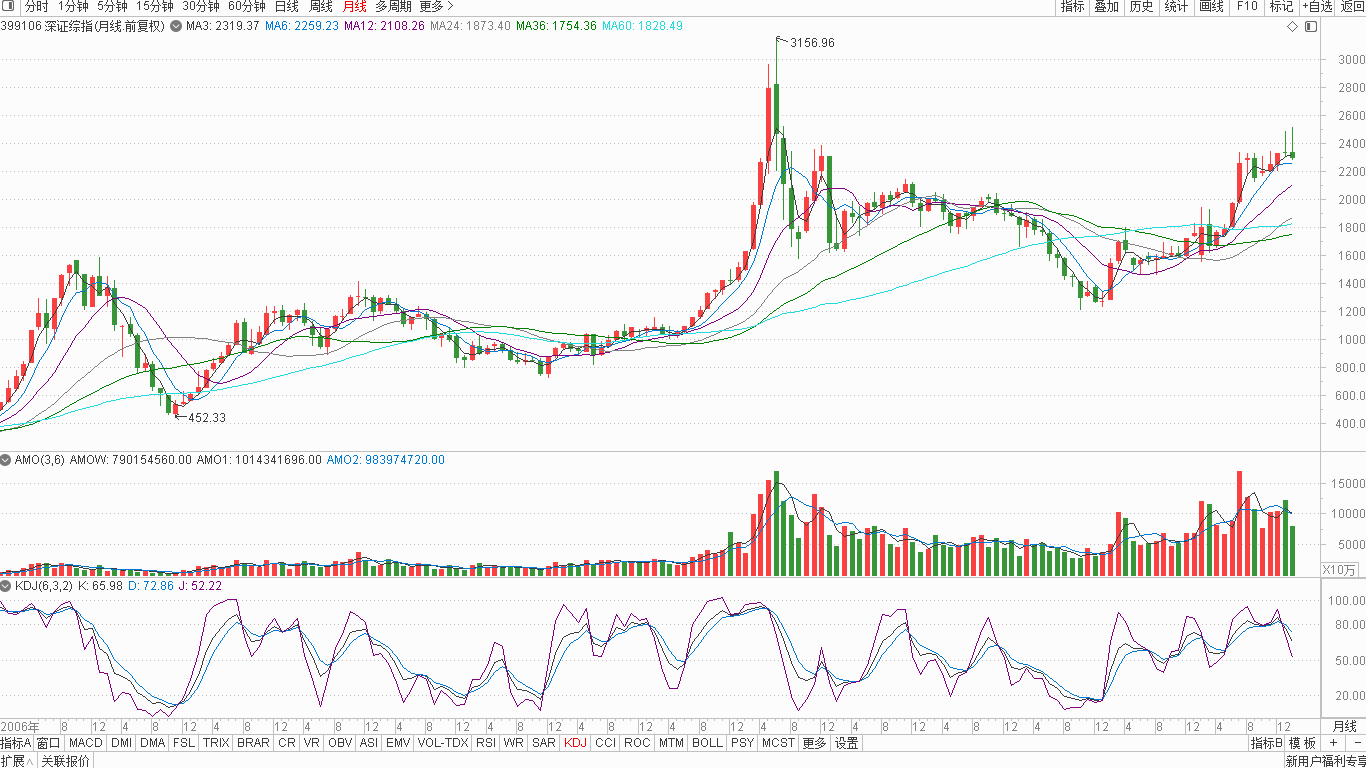Image resolution: width=1366 pixels, height=768 pixels.
Task: Select the 窗口 tab in indicator bar
Action: (49, 743)
